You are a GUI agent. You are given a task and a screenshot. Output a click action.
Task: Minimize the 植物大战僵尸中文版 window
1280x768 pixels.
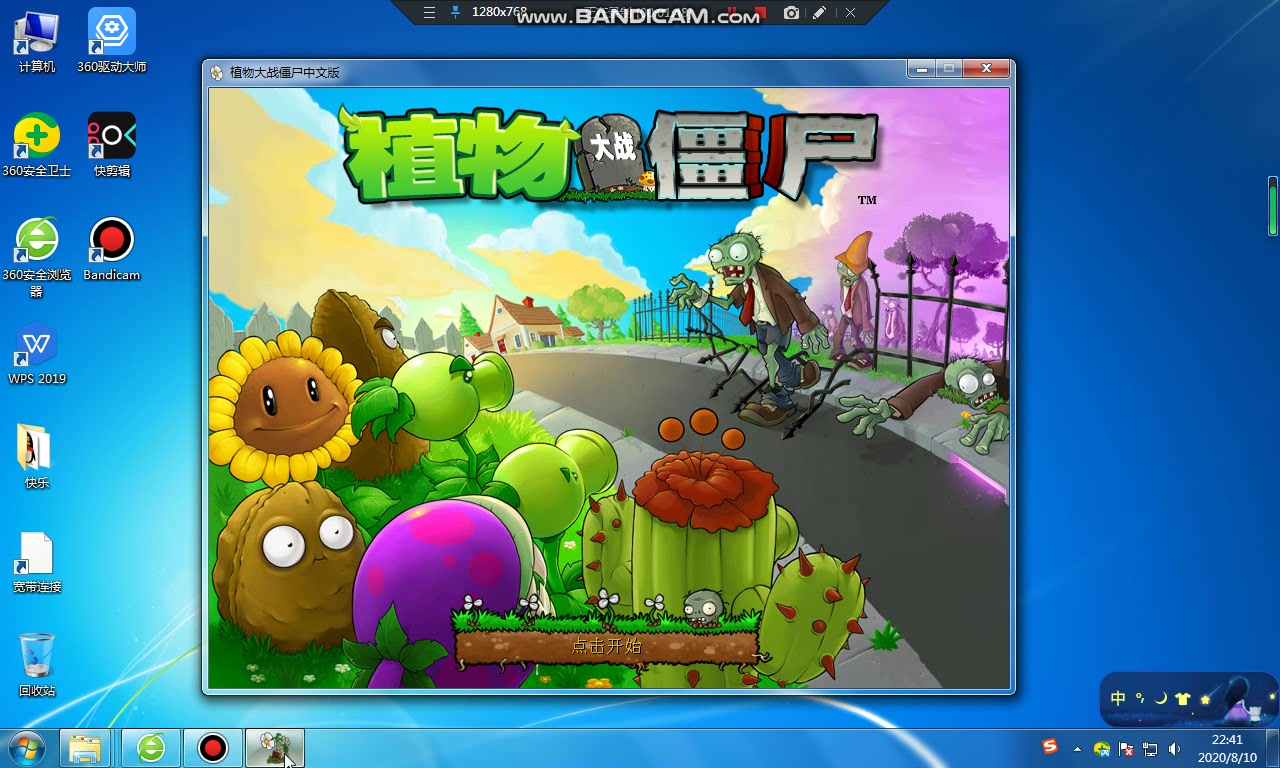[x=920, y=68]
